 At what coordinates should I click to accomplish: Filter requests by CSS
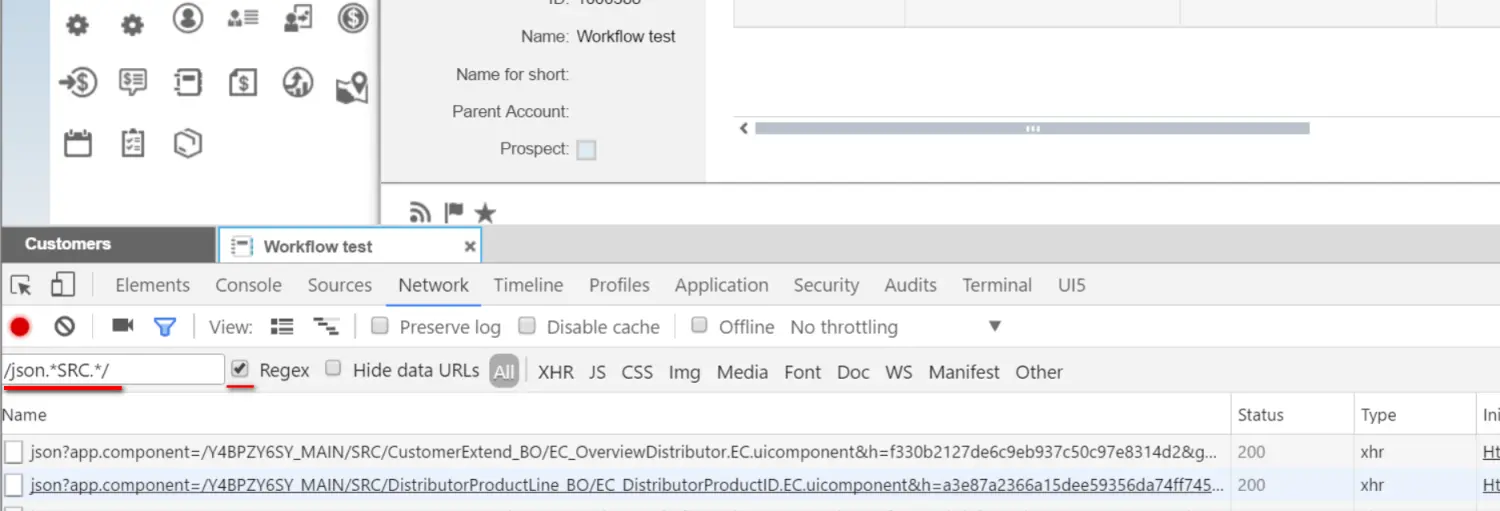[637, 372]
